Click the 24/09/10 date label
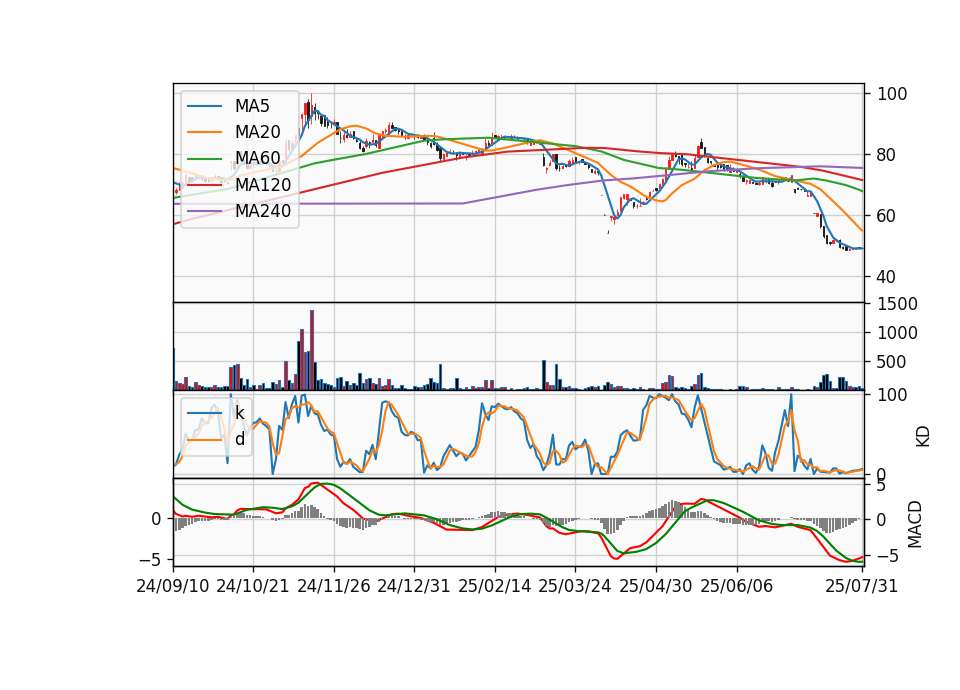The height and width of the screenshot is (690, 960). coord(173,586)
